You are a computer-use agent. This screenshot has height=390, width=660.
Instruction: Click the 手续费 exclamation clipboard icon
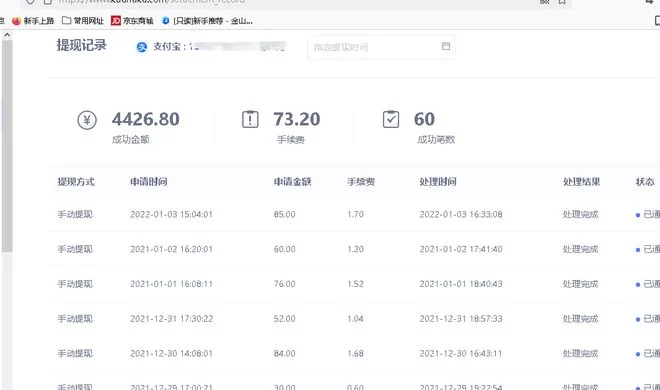tap(250, 119)
